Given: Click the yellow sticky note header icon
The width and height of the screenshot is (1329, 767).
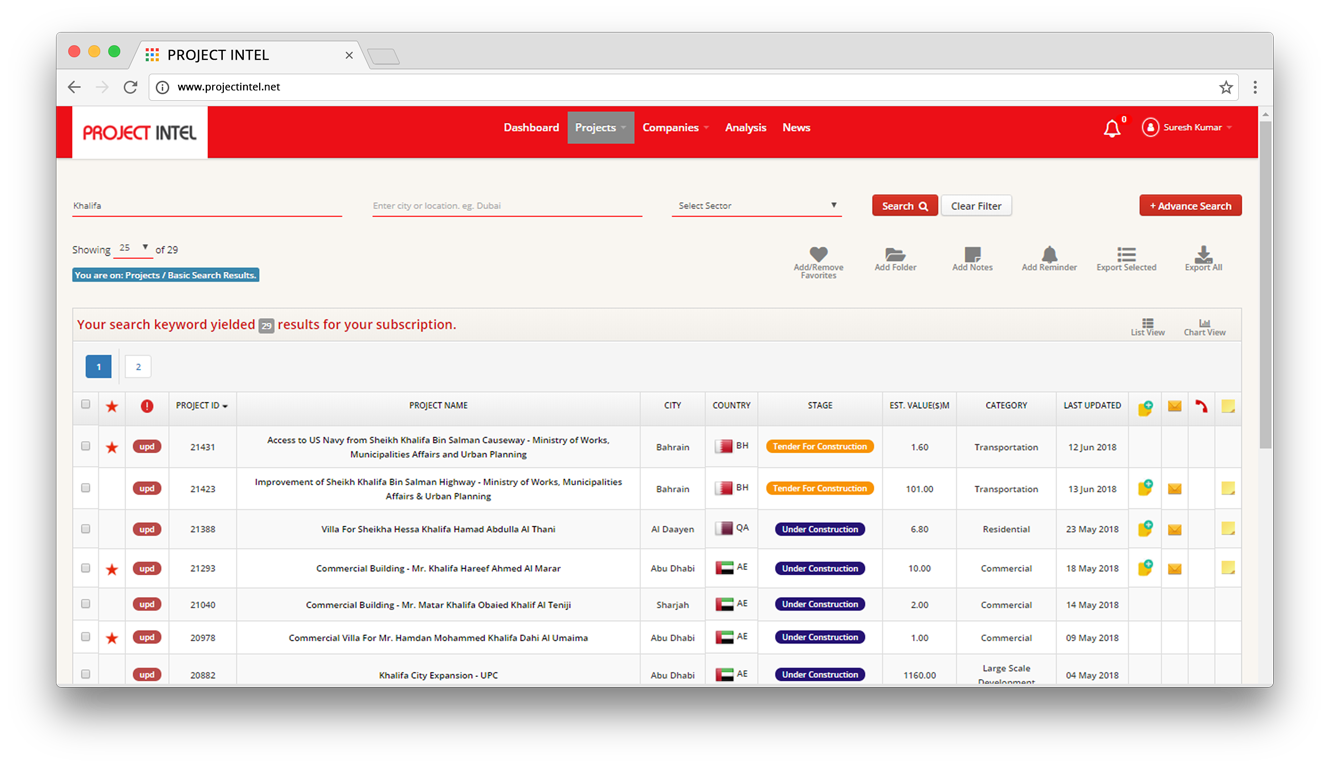Looking at the screenshot, I should click(1228, 406).
